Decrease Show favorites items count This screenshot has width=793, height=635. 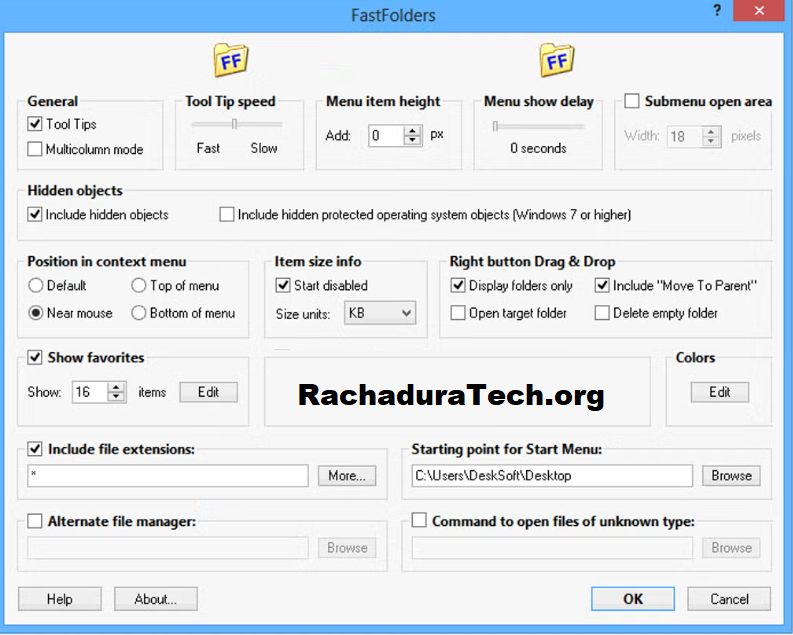tap(116, 397)
